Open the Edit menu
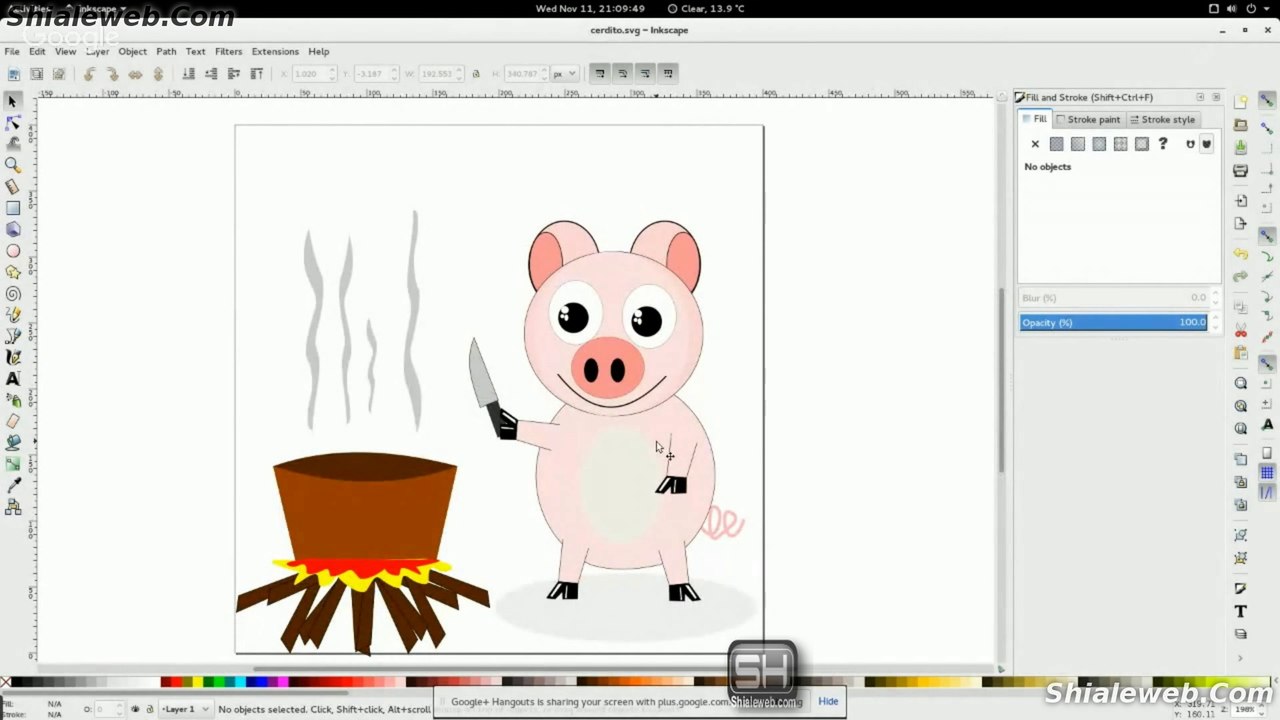Image resolution: width=1280 pixels, height=720 pixels. tap(37, 51)
